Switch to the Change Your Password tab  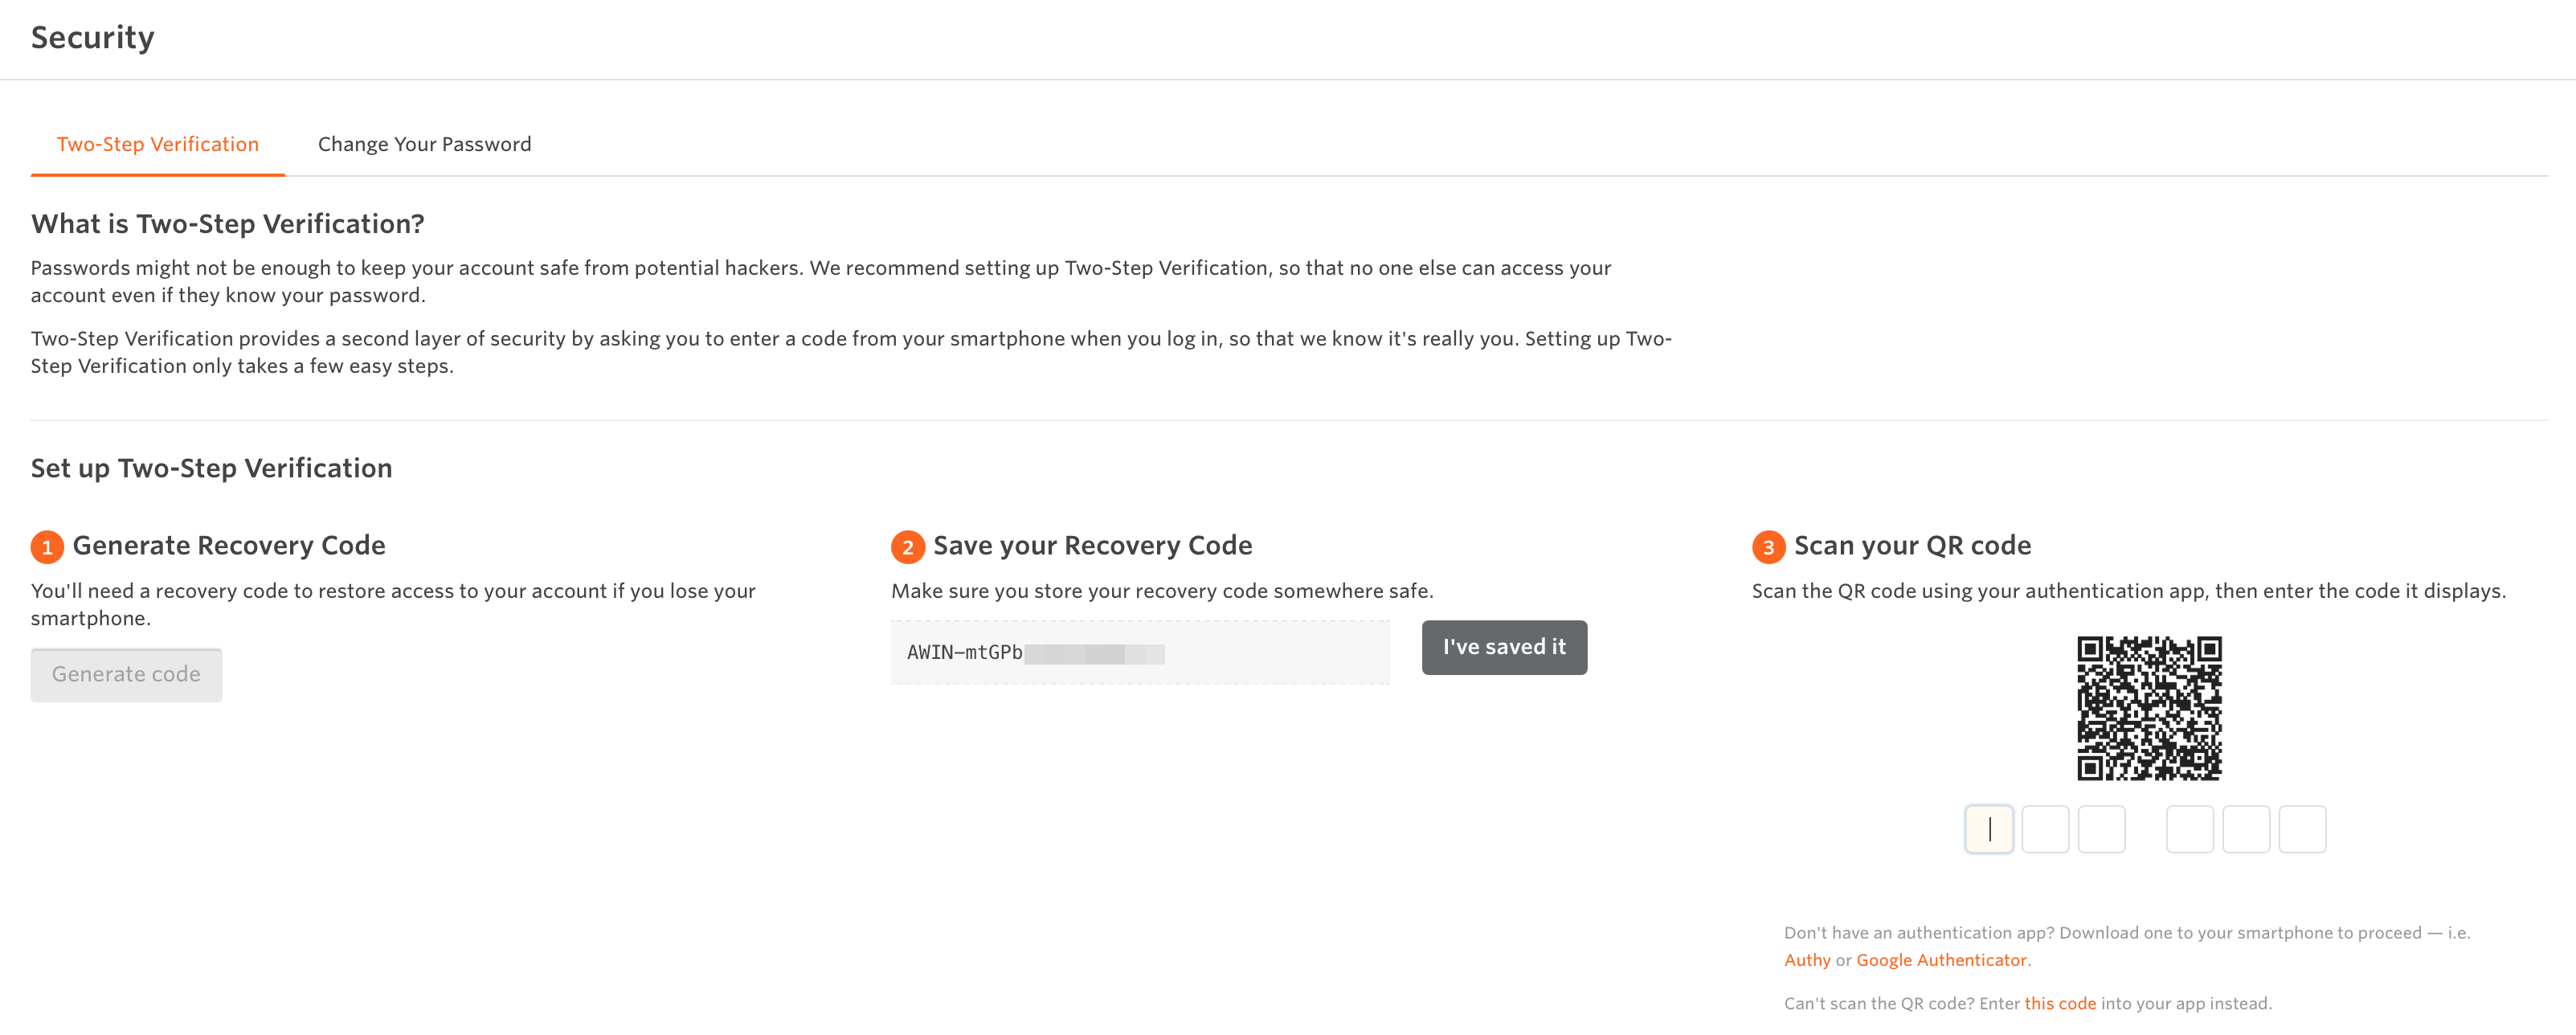pos(424,144)
